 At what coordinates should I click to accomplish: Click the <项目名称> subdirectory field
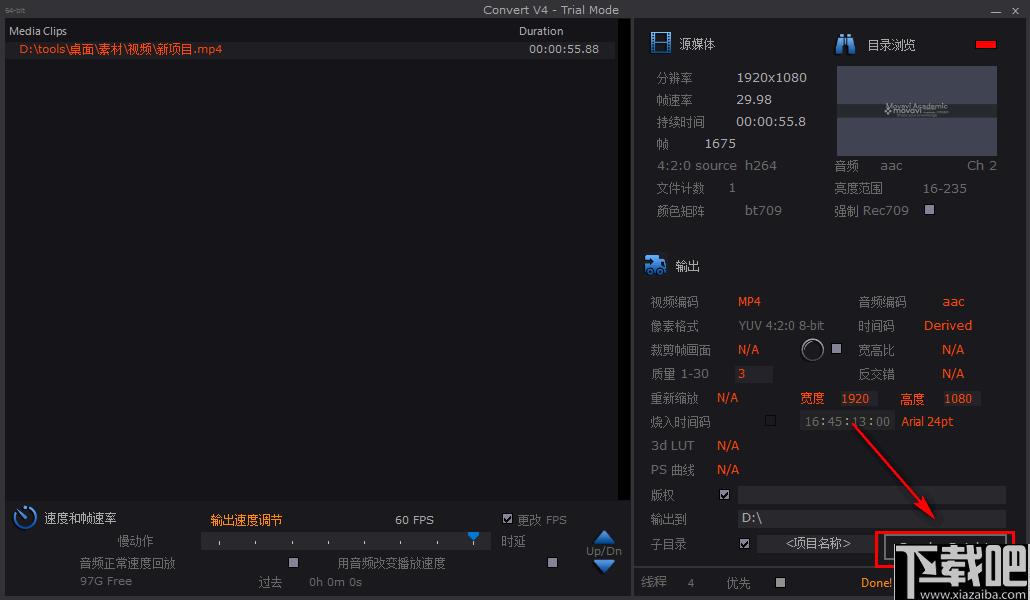(x=817, y=543)
